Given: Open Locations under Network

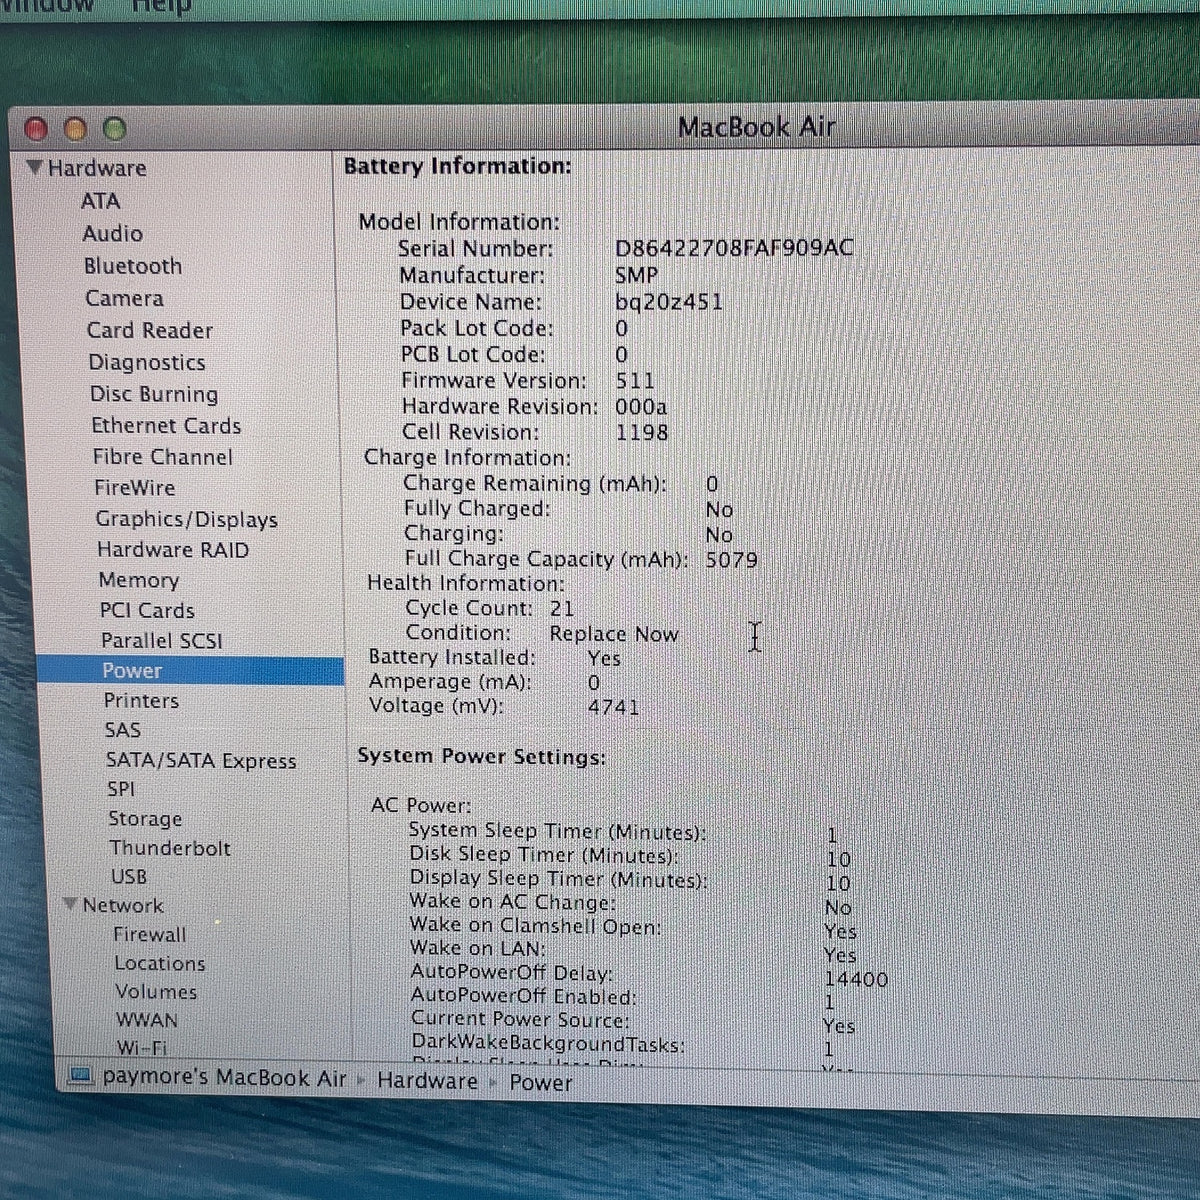Looking at the screenshot, I should 159,964.
